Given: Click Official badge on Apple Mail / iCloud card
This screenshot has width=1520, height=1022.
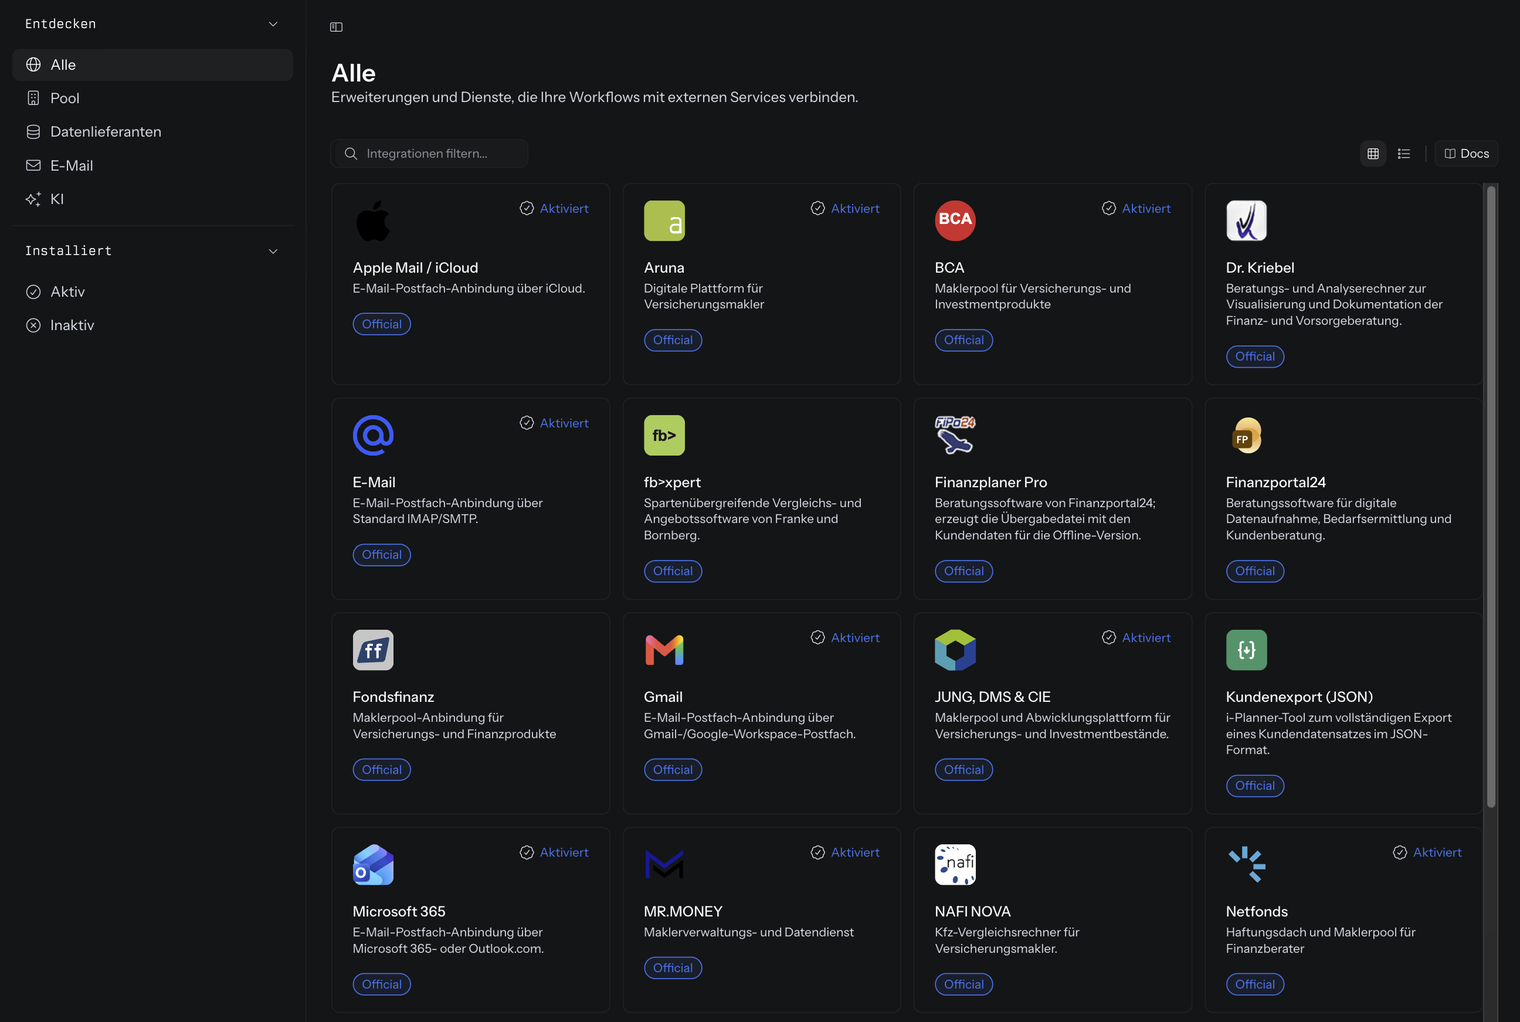Looking at the screenshot, I should point(382,324).
